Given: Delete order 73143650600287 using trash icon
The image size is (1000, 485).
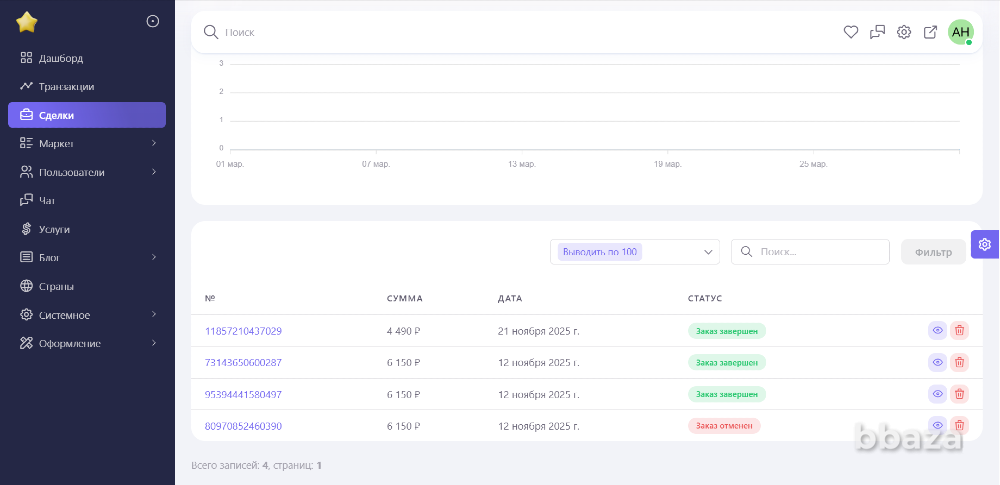Looking at the screenshot, I should (959, 362).
